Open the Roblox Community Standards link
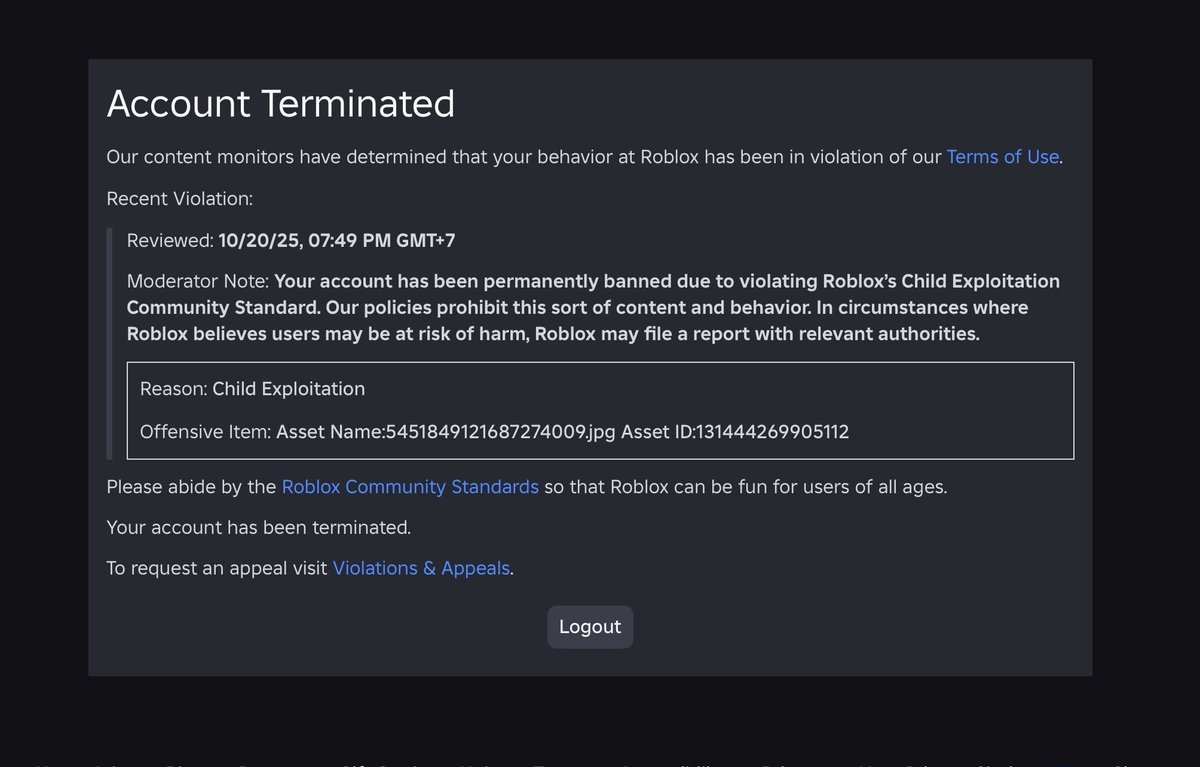The width and height of the screenshot is (1200, 767). tap(410, 487)
